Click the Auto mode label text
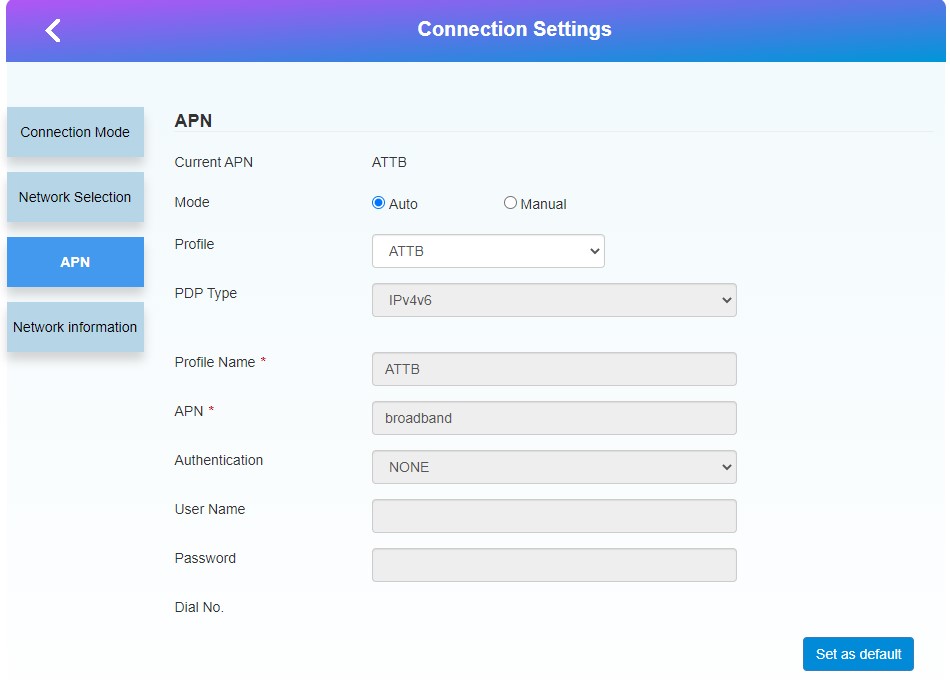This screenshot has height=680, width=950. point(403,204)
